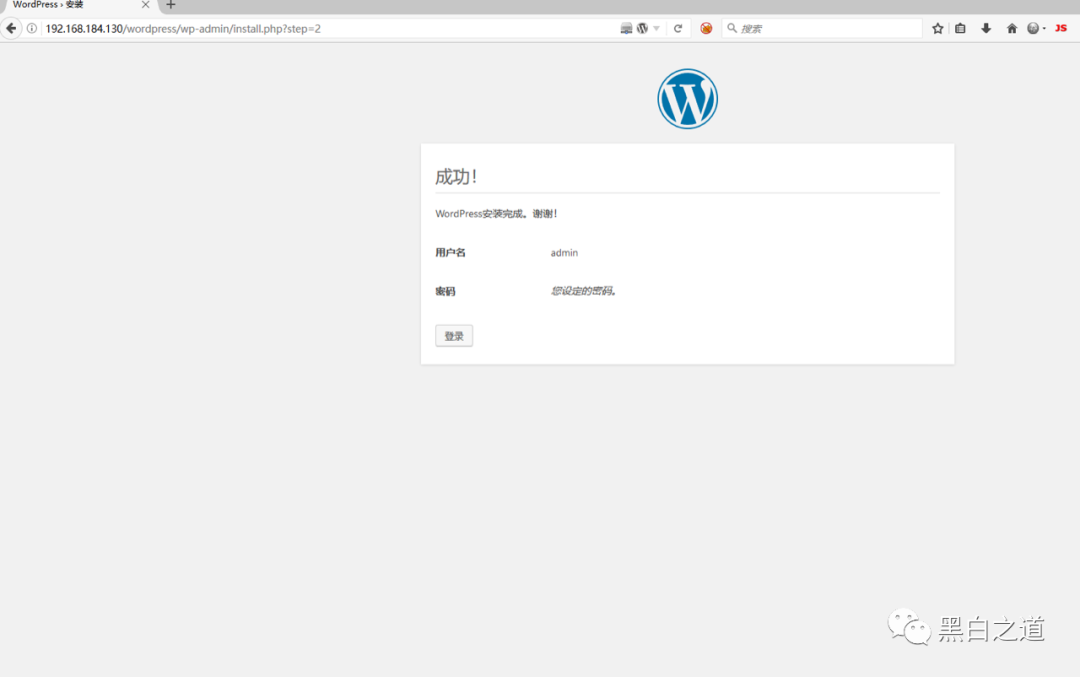Image resolution: width=1080 pixels, height=677 pixels.
Task: Show bookmarks list icon
Action: pos(960,28)
